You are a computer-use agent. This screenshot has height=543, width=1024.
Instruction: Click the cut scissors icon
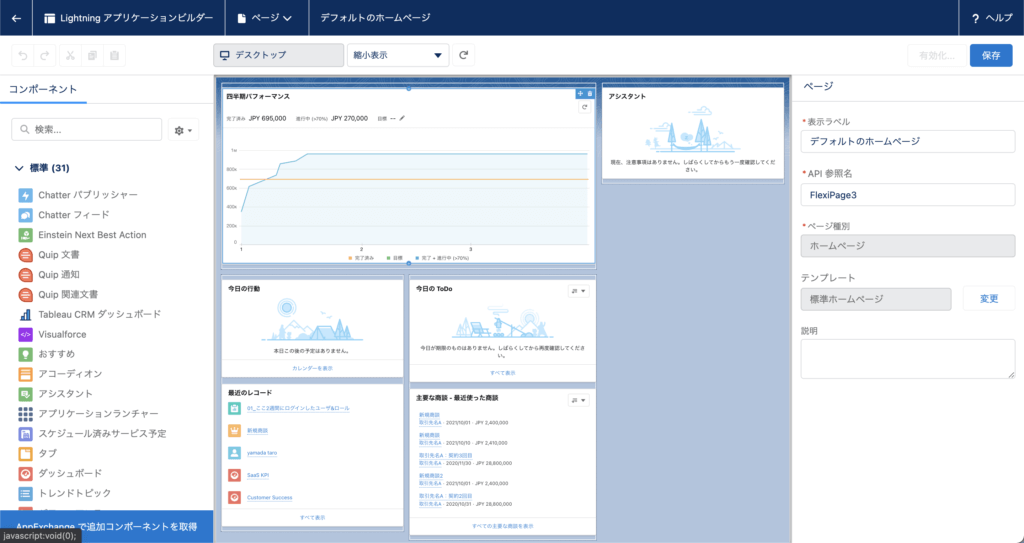tap(69, 55)
